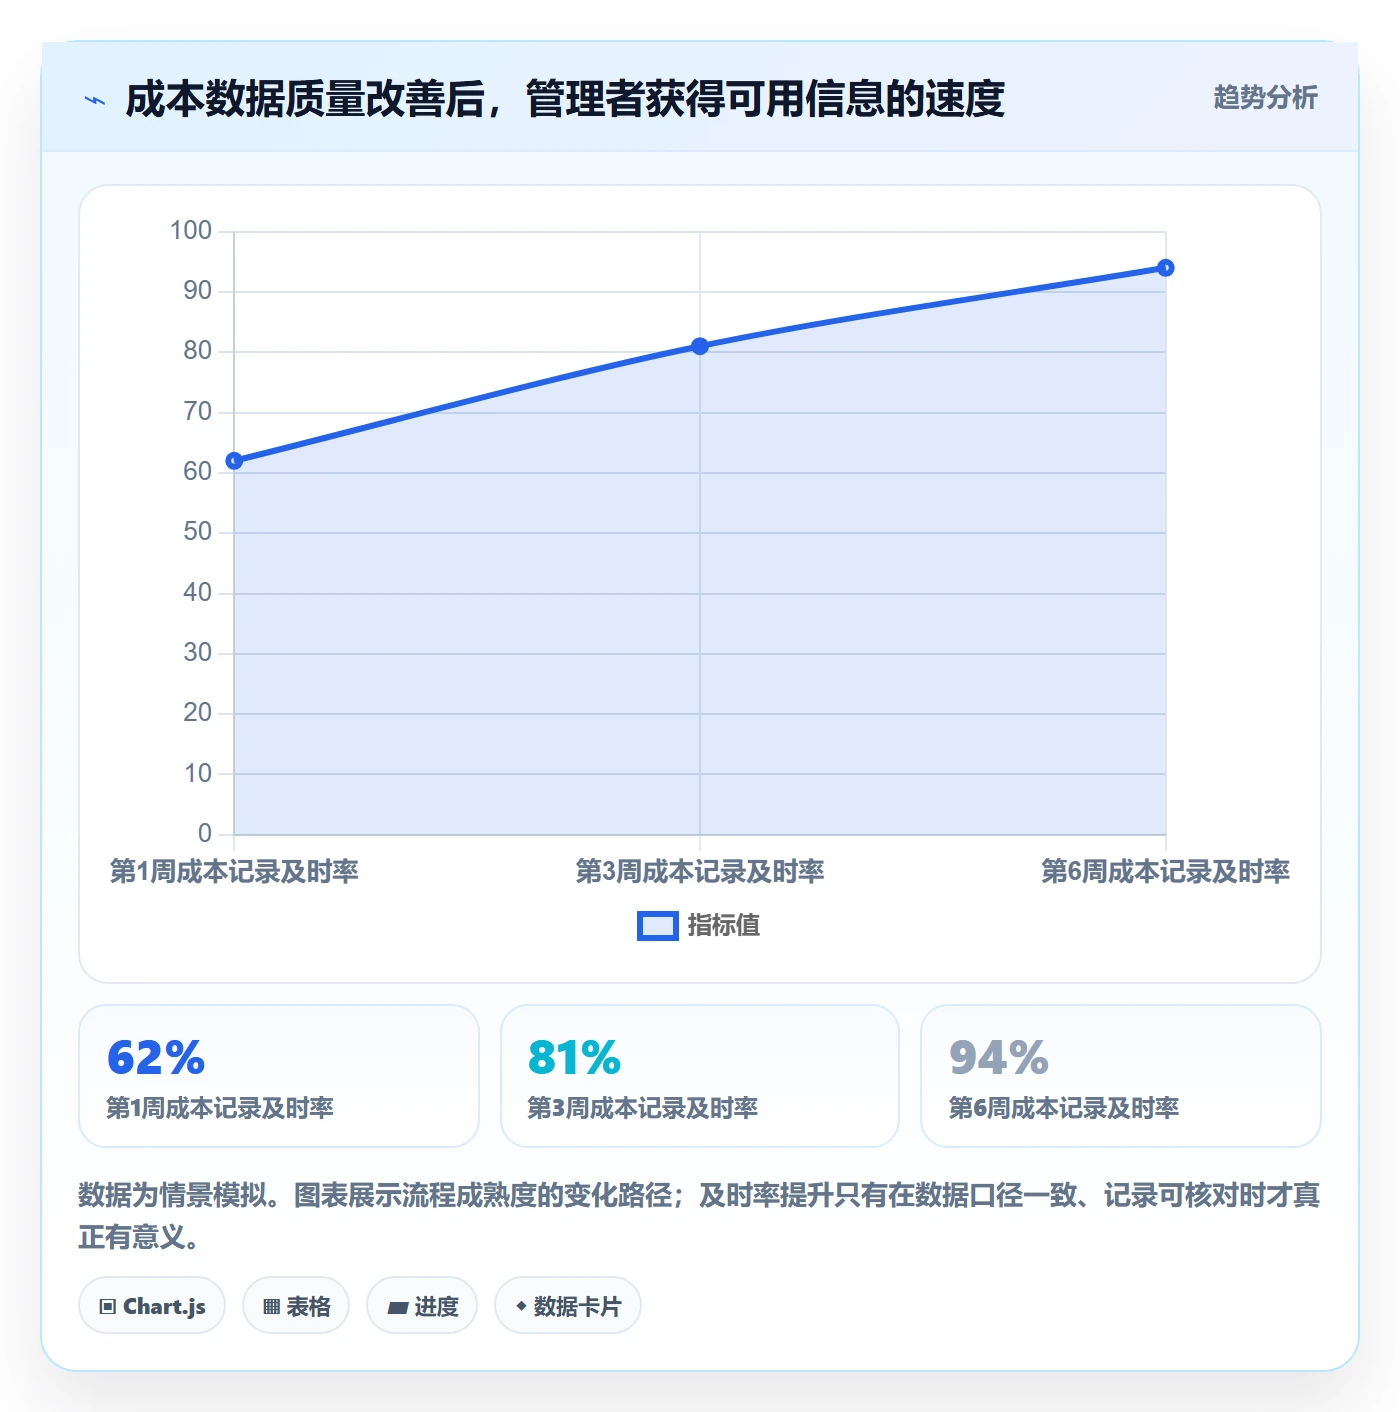Click the Chart.js tag chip
This screenshot has width=1400, height=1412.
click(152, 1305)
